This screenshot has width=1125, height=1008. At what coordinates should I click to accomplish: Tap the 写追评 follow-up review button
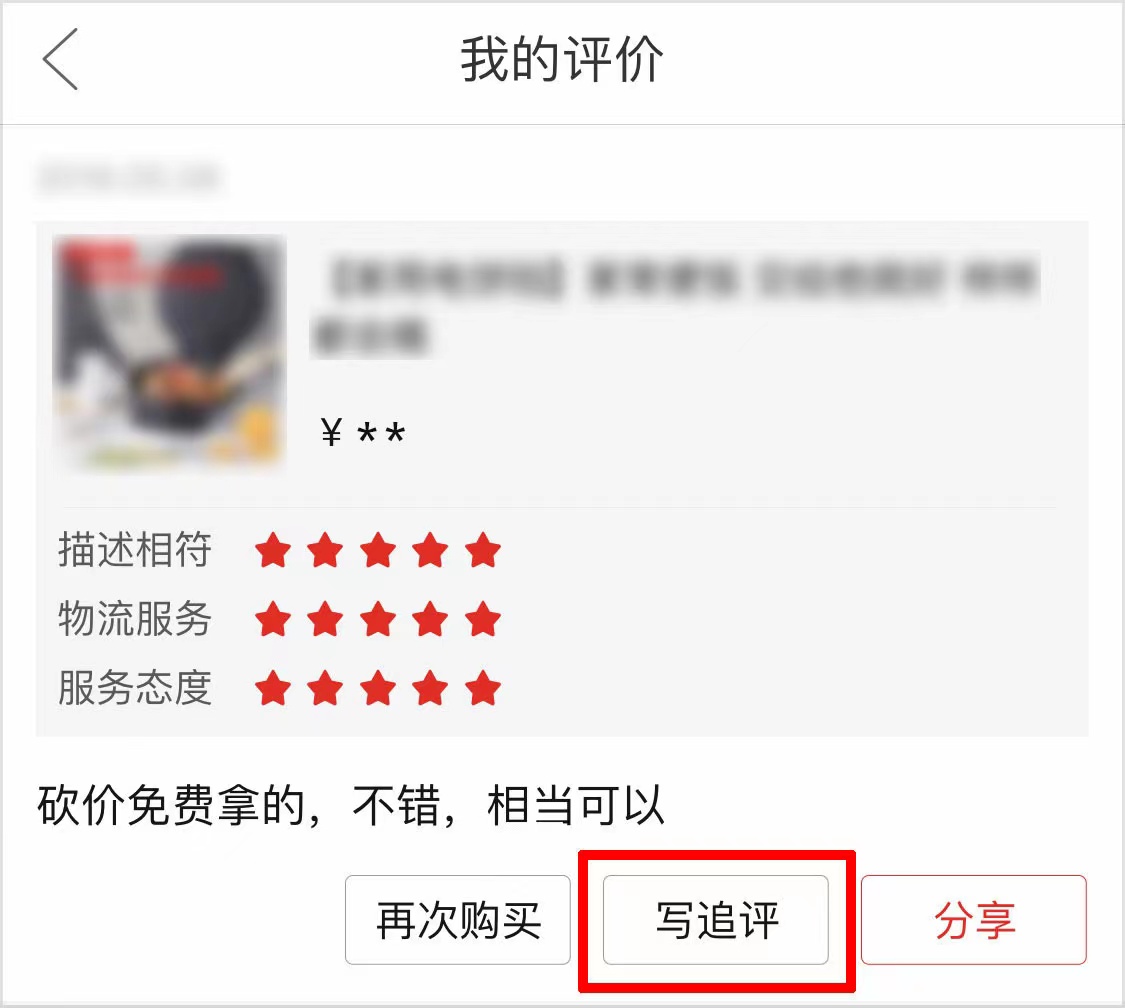tap(715, 920)
